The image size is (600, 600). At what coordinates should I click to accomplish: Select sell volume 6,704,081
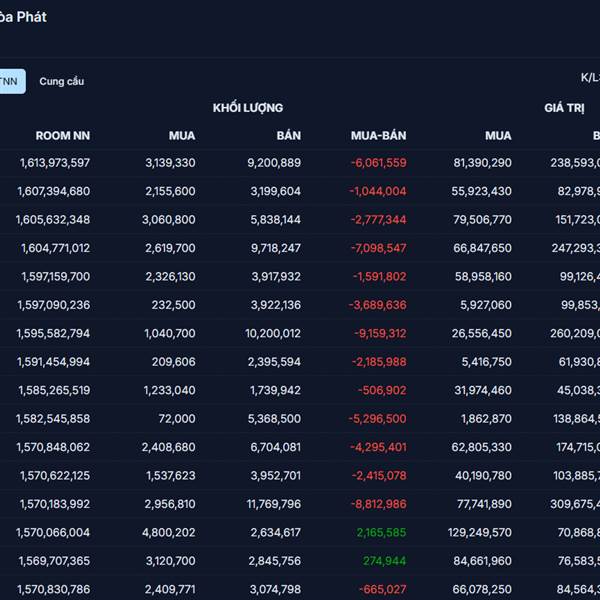276,447
